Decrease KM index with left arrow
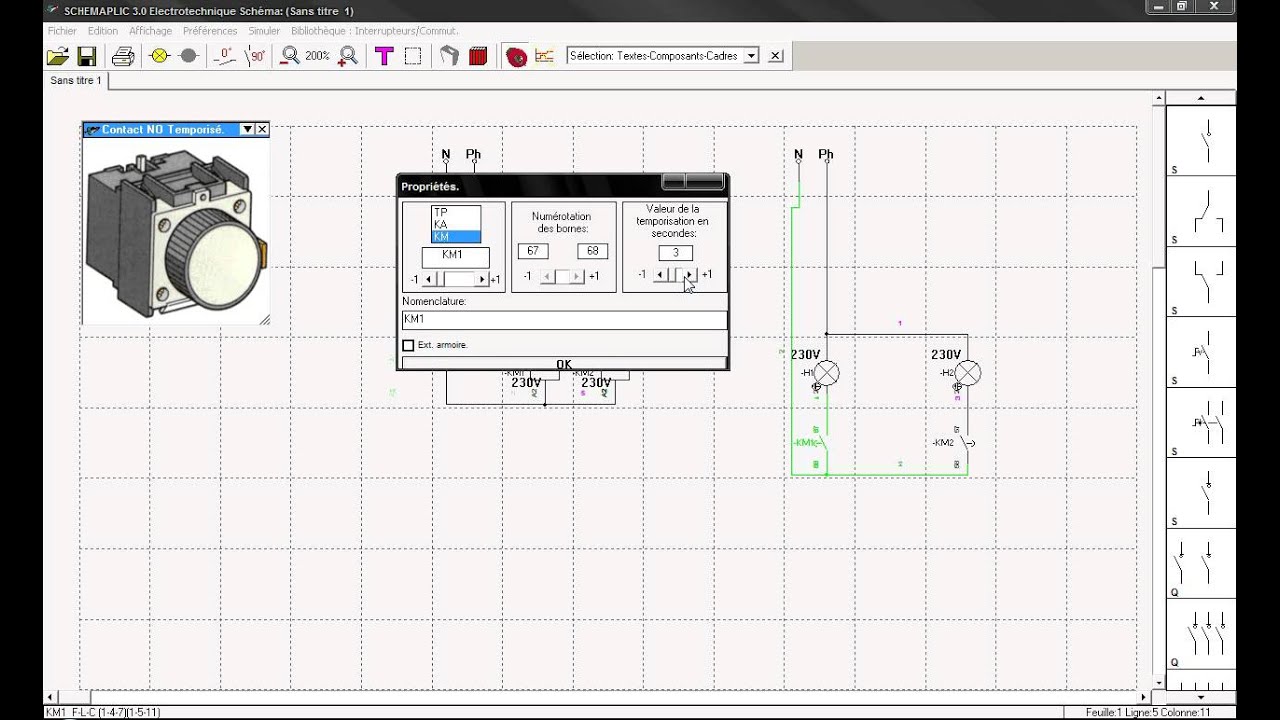 click(430, 279)
